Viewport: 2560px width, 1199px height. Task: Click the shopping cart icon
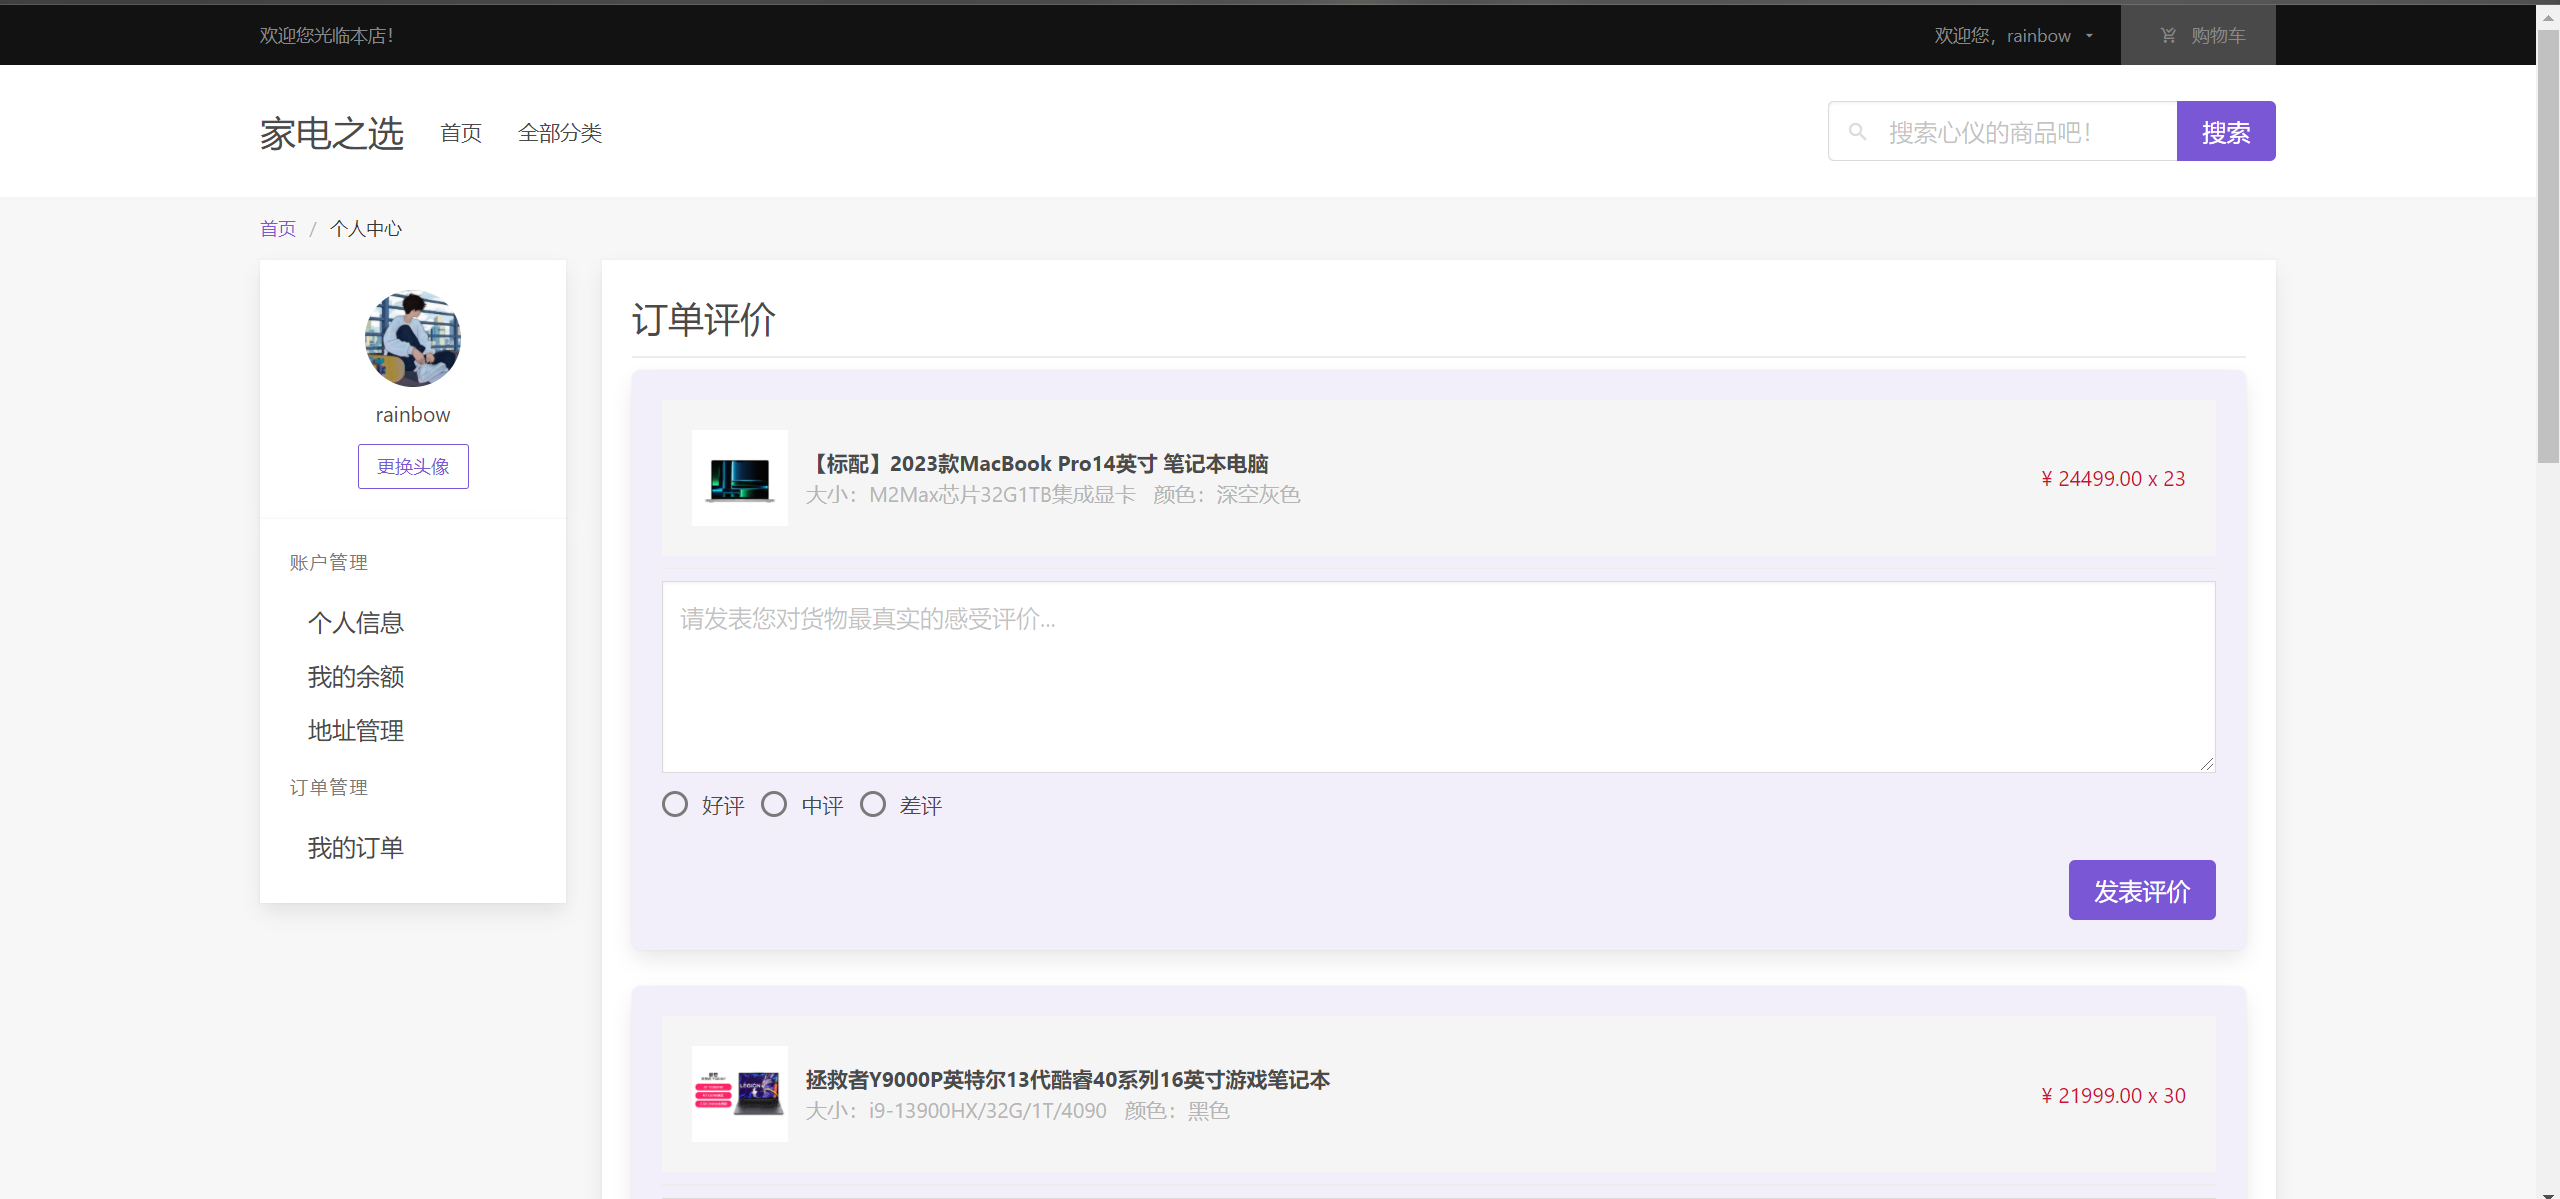click(2168, 35)
